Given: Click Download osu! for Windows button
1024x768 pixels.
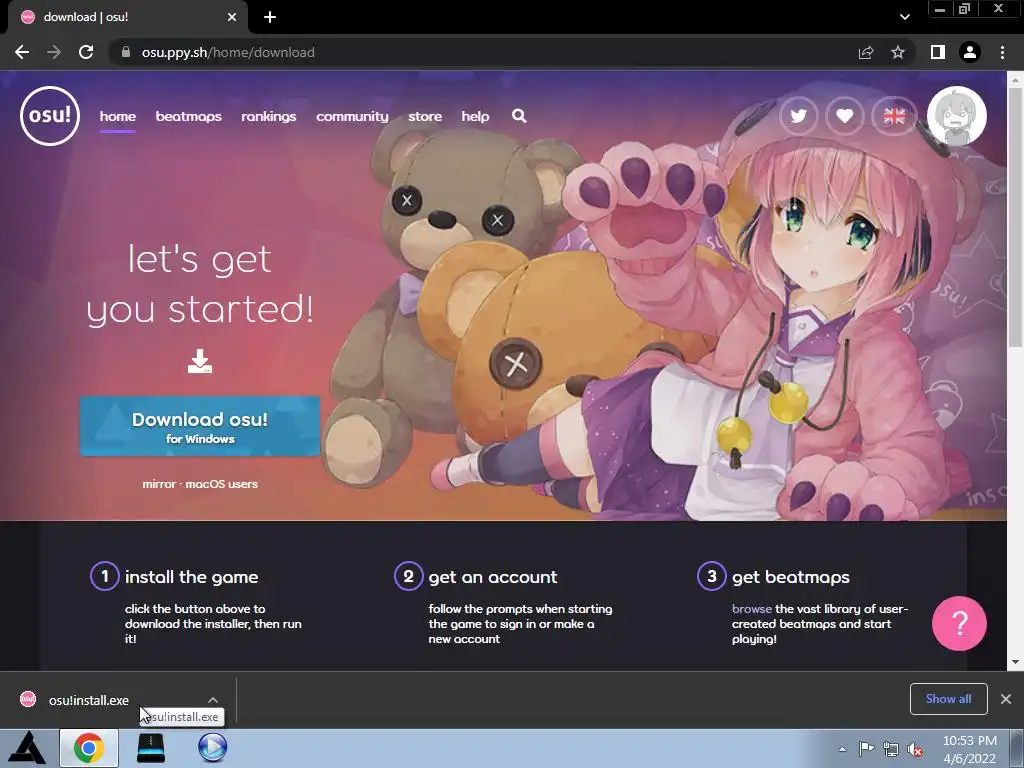Looking at the screenshot, I should 200,426.
